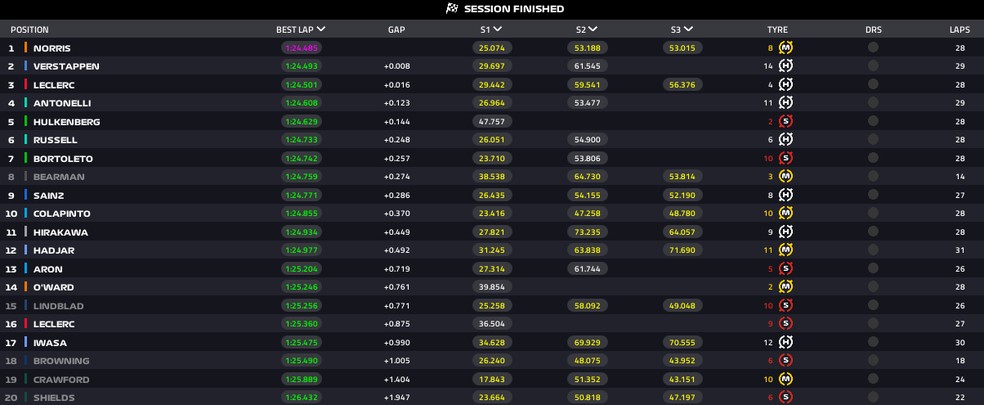This screenshot has width=984, height=405.
Task: Click Browning's best lap 1:25.490
Action: coord(301,360)
